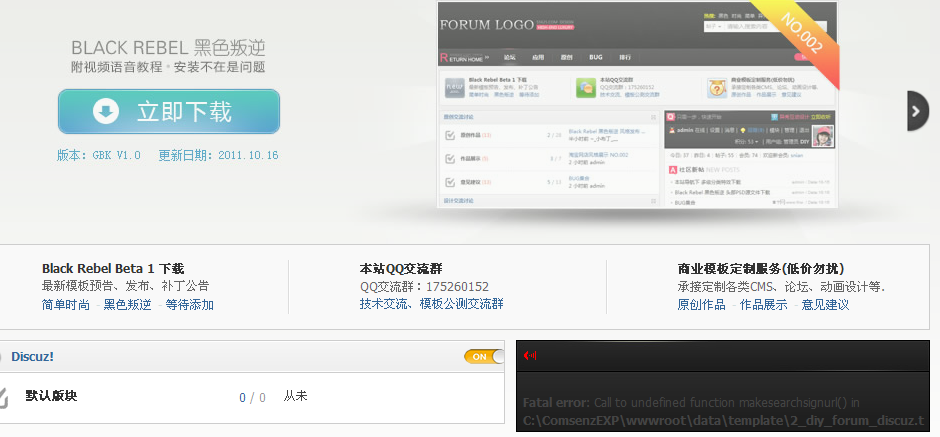The height and width of the screenshot is (437, 940).
Task: Click the Black Rebel Beta 1 下载 heading
Action: pos(113,269)
